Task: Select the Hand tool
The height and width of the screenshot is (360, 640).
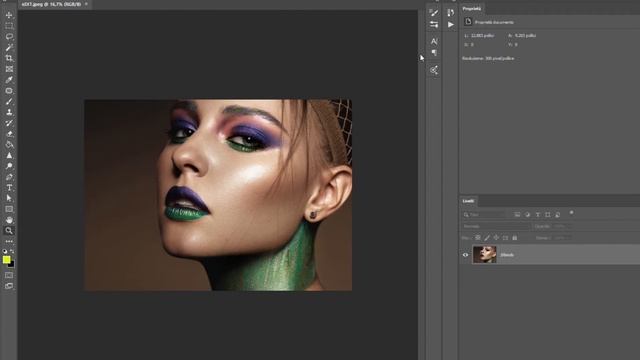Action: pos(9,220)
